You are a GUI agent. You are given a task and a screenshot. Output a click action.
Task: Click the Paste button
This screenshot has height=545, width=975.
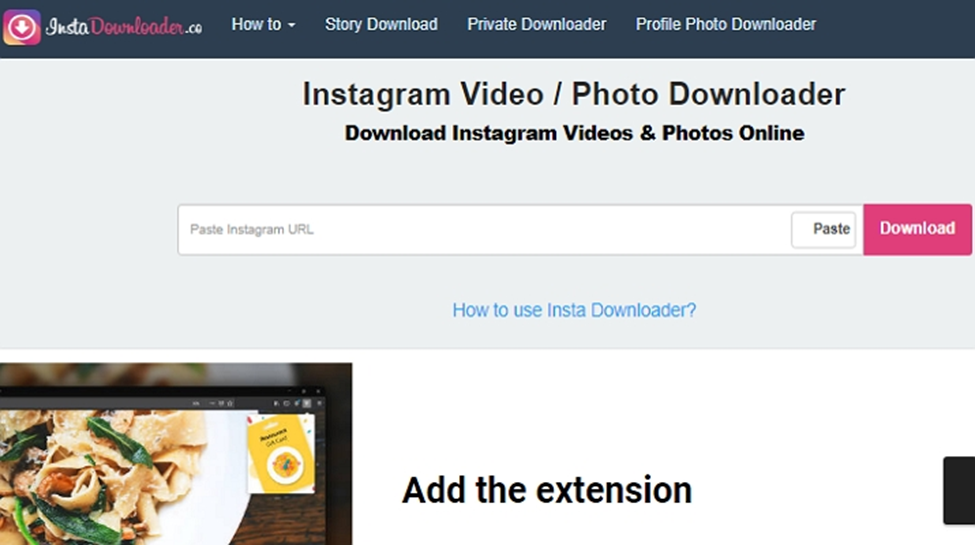tap(824, 230)
